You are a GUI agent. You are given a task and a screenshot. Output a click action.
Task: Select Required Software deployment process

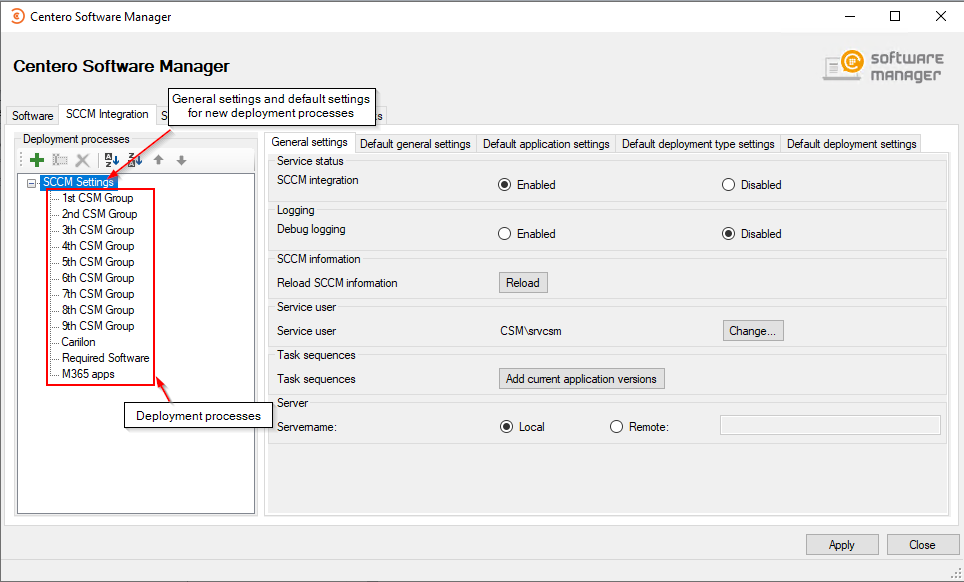[105, 358]
